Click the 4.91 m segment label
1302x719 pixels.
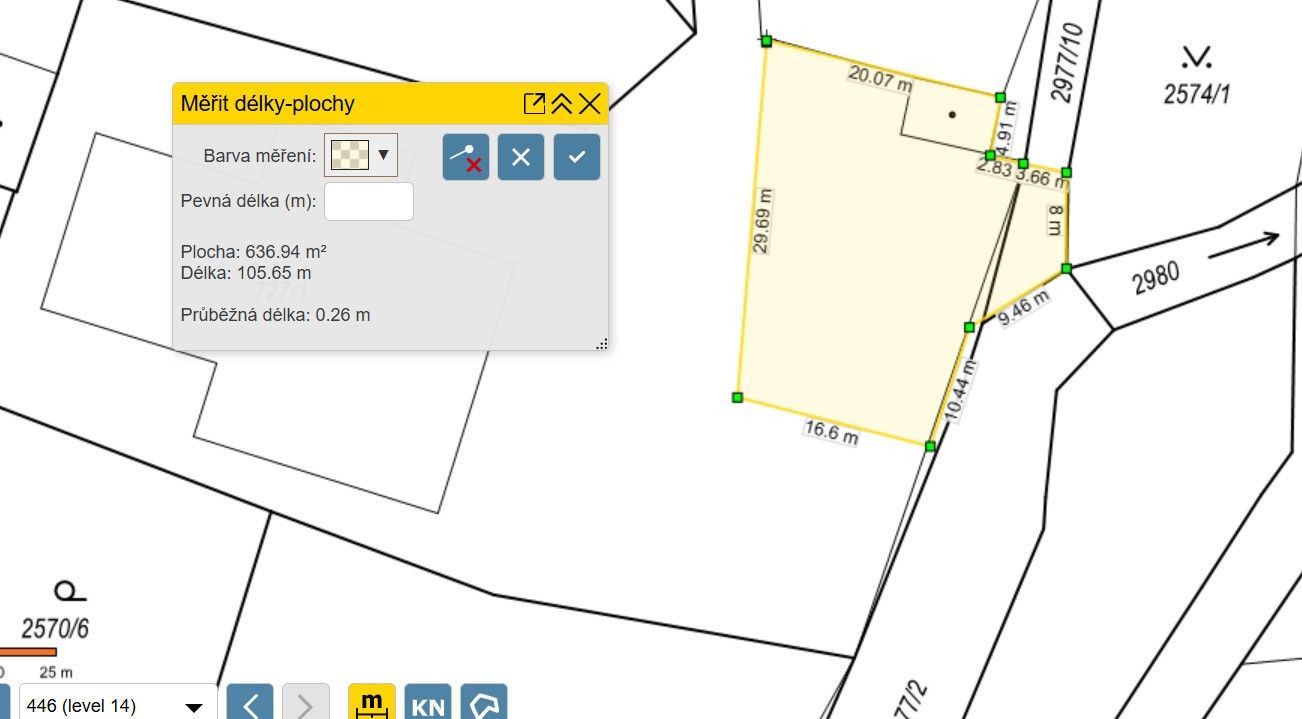1008,127
